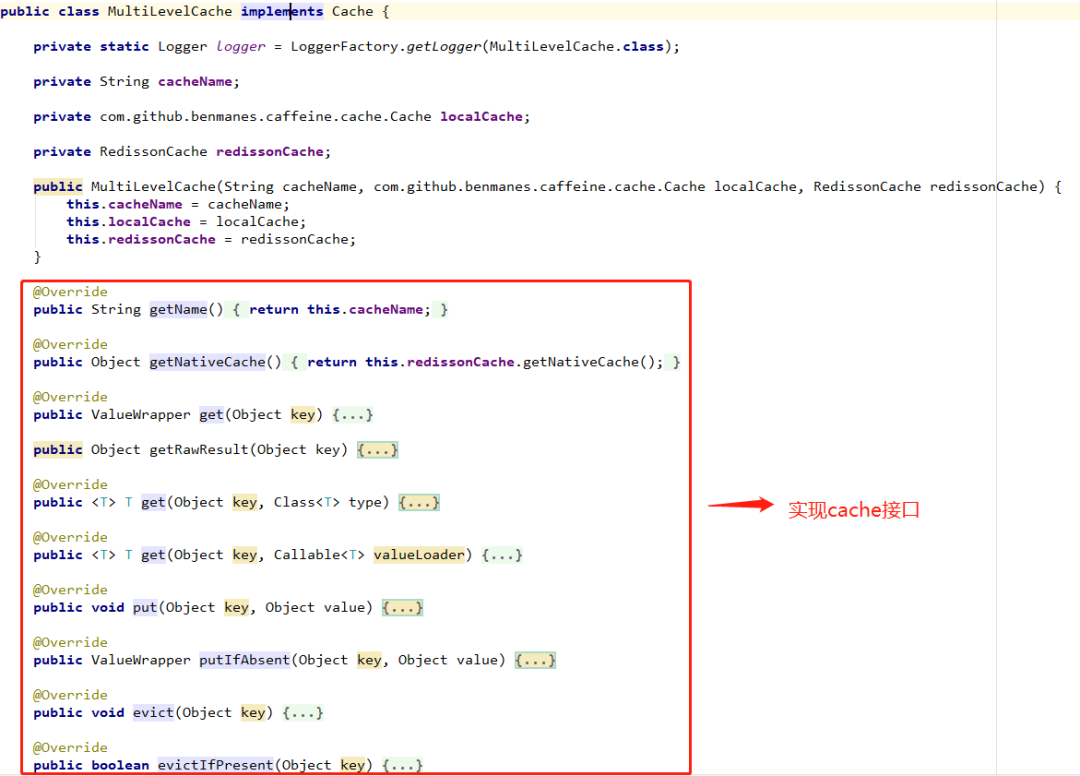The width and height of the screenshot is (1080, 776).
Task: Expand the folded put method body
Action: point(402,607)
